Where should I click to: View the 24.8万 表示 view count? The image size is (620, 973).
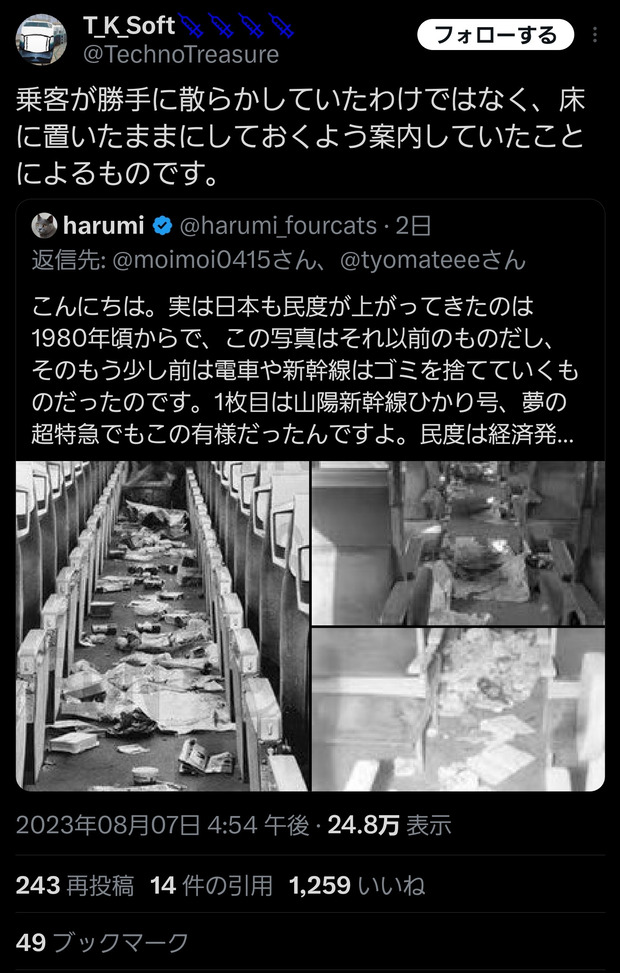pyautogui.click(x=389, y=825)
